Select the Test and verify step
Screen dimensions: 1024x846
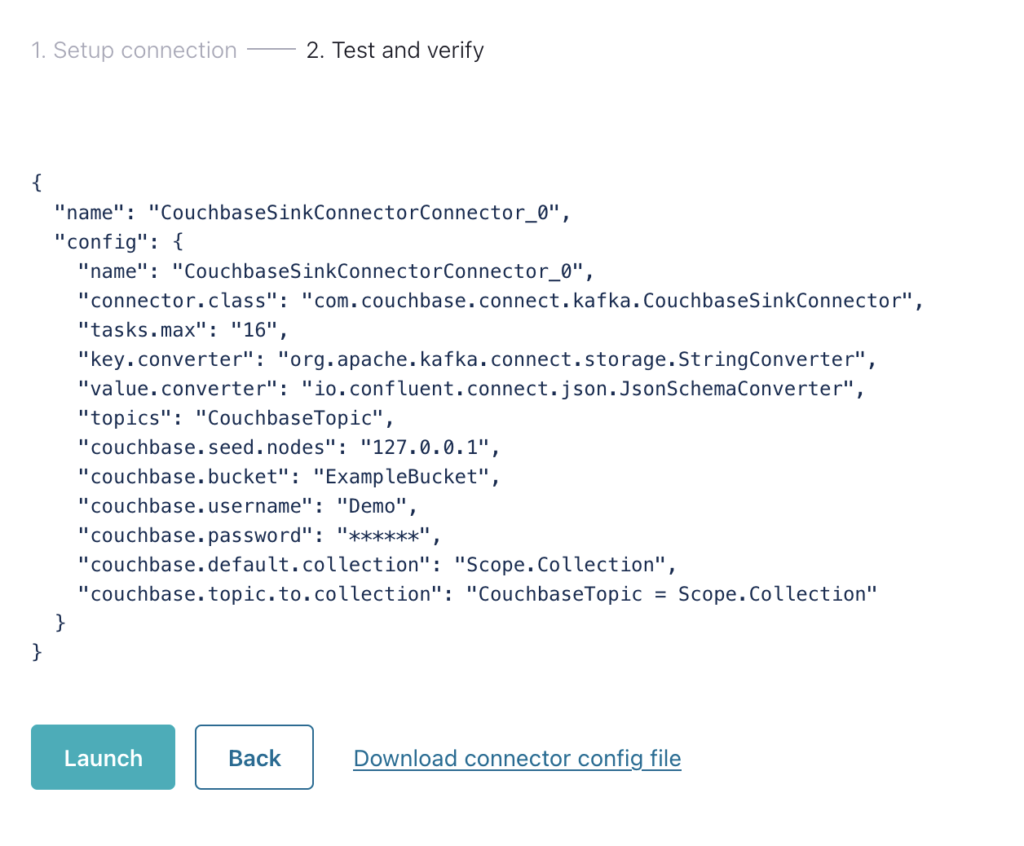click(x=395, y=50)
